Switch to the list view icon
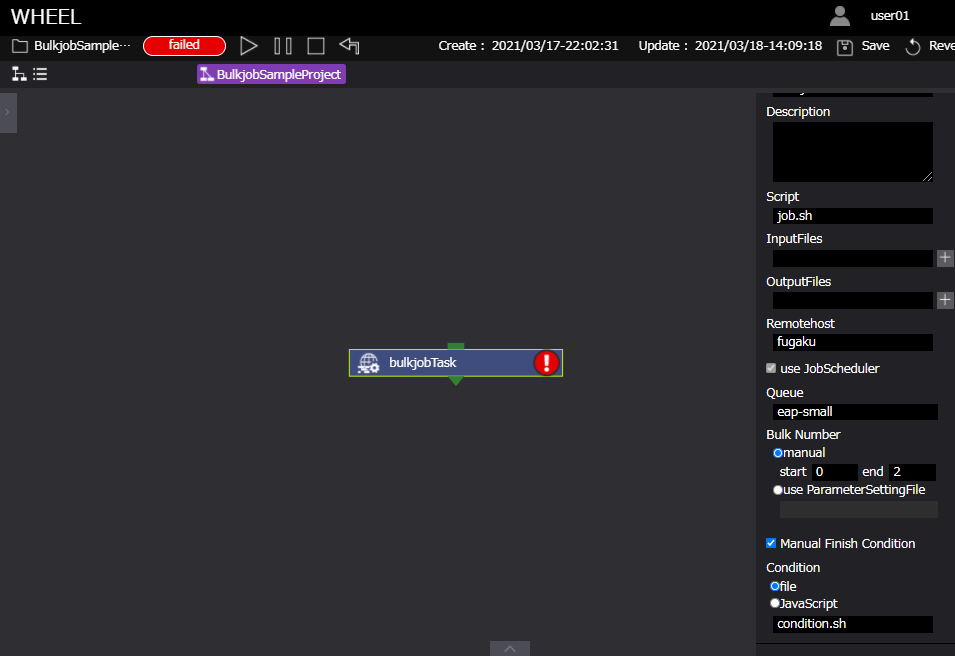Image resolution: width=955 pixels, height=656 pixels. 40,74
